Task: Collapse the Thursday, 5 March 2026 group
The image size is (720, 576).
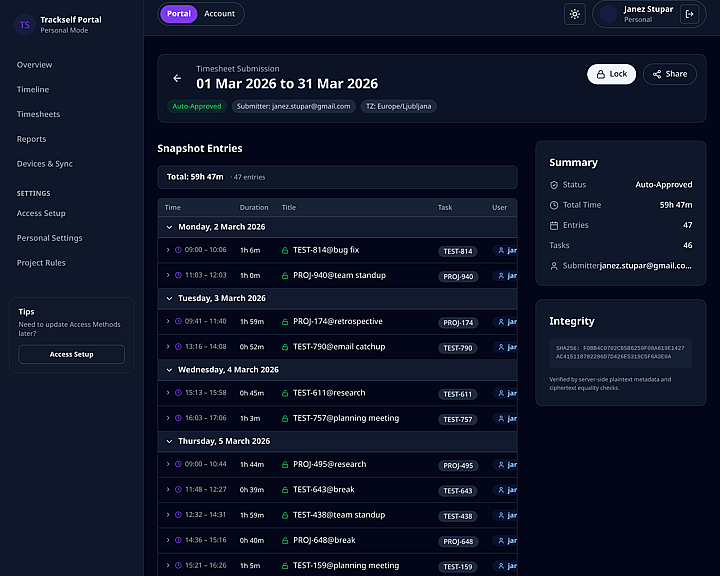Action: pyautogui.click(x=169, y=441)
